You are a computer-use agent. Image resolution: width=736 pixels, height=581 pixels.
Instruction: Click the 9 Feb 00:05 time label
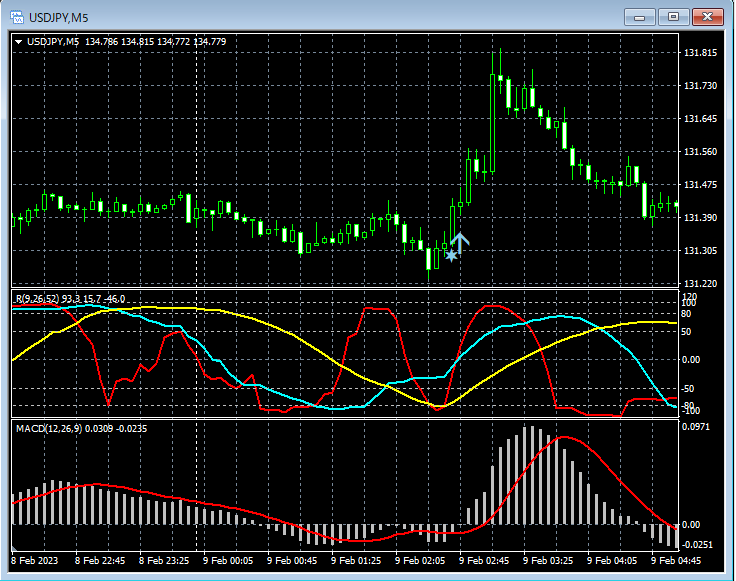tap(228, 561)
